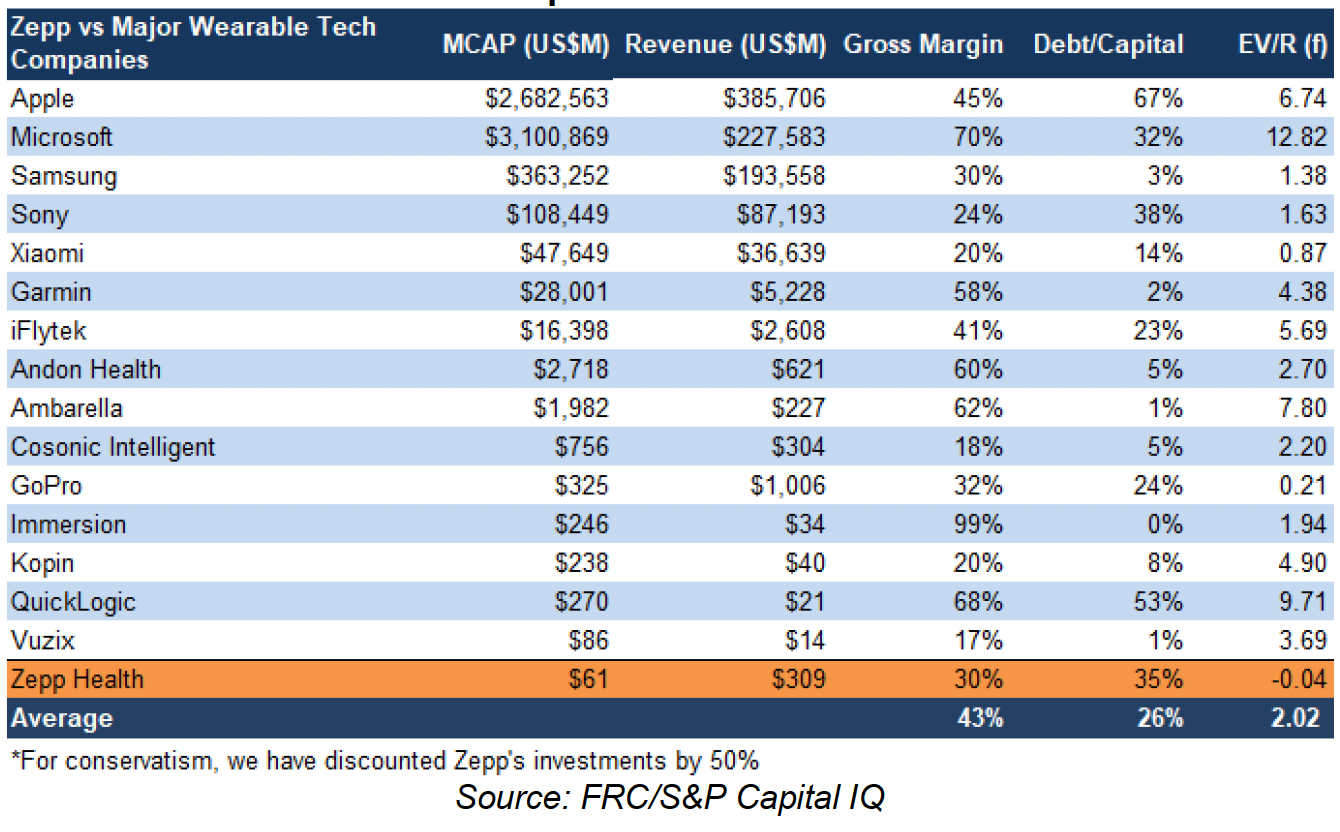The image size is (1340, 832).
Task: Click Samsung's market cap $363,252
Action: coord(557,176)
